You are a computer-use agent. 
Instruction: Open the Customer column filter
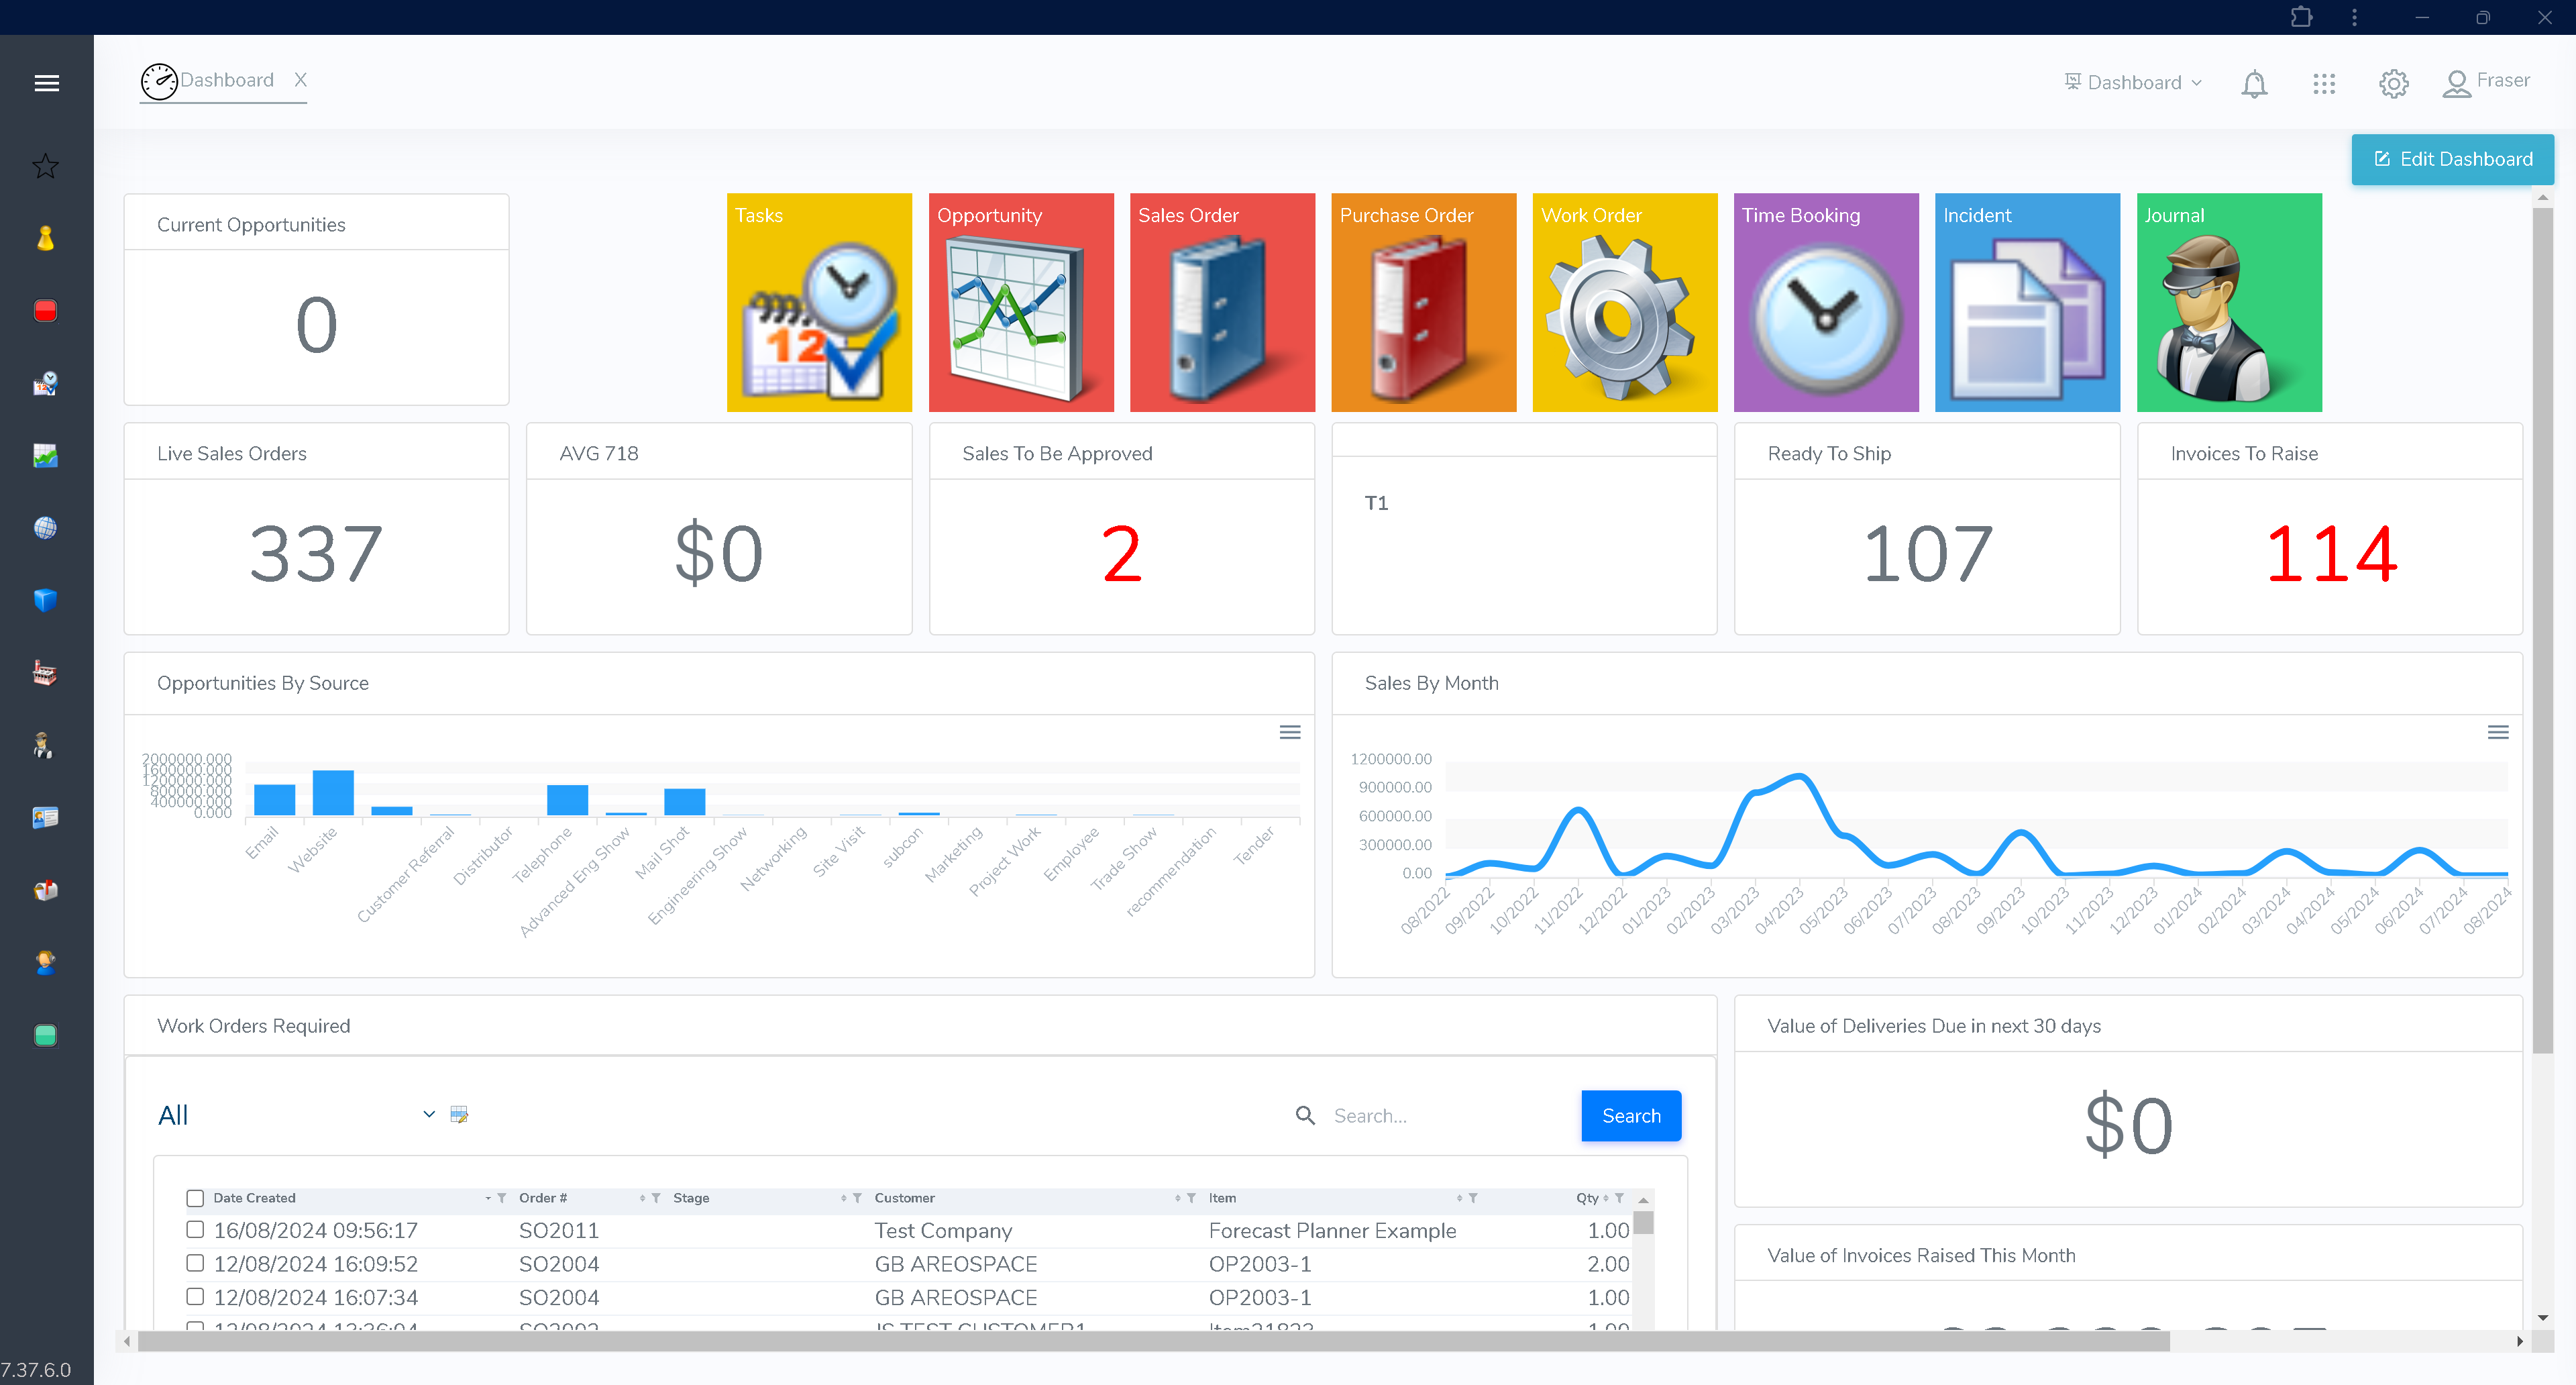click(x=1191, y=1198)
